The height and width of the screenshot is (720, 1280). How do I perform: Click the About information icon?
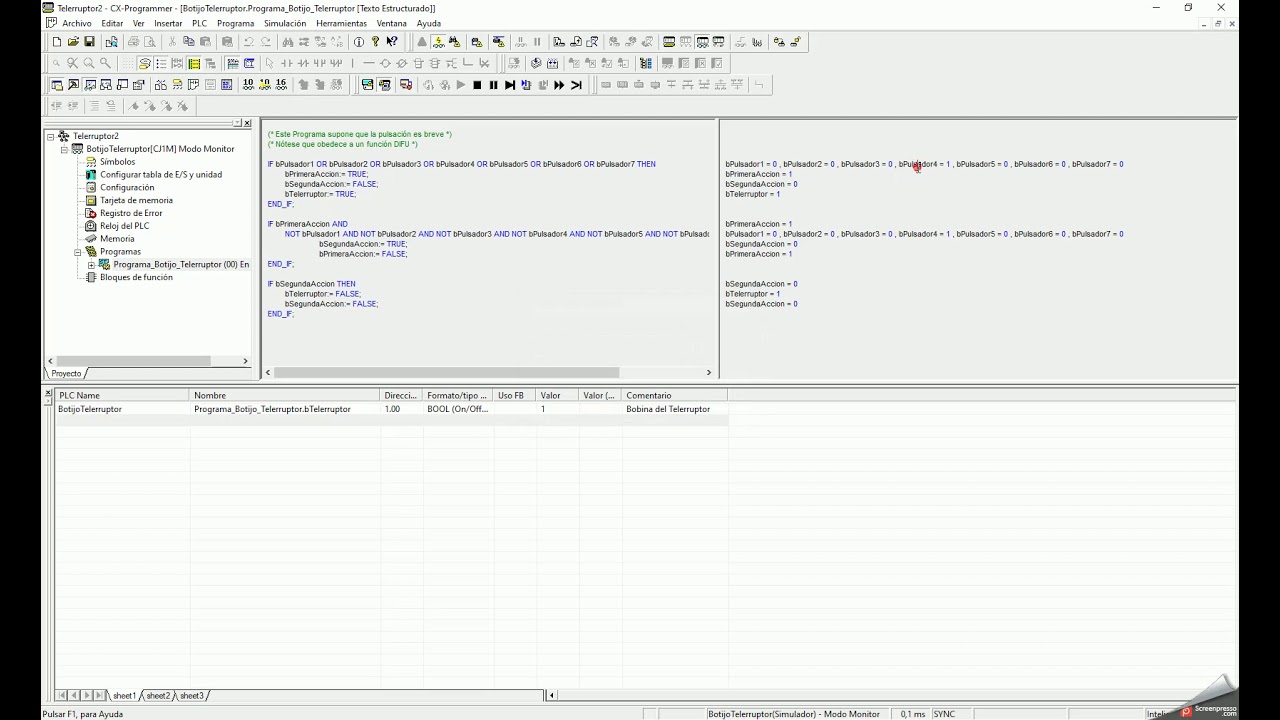359,42
